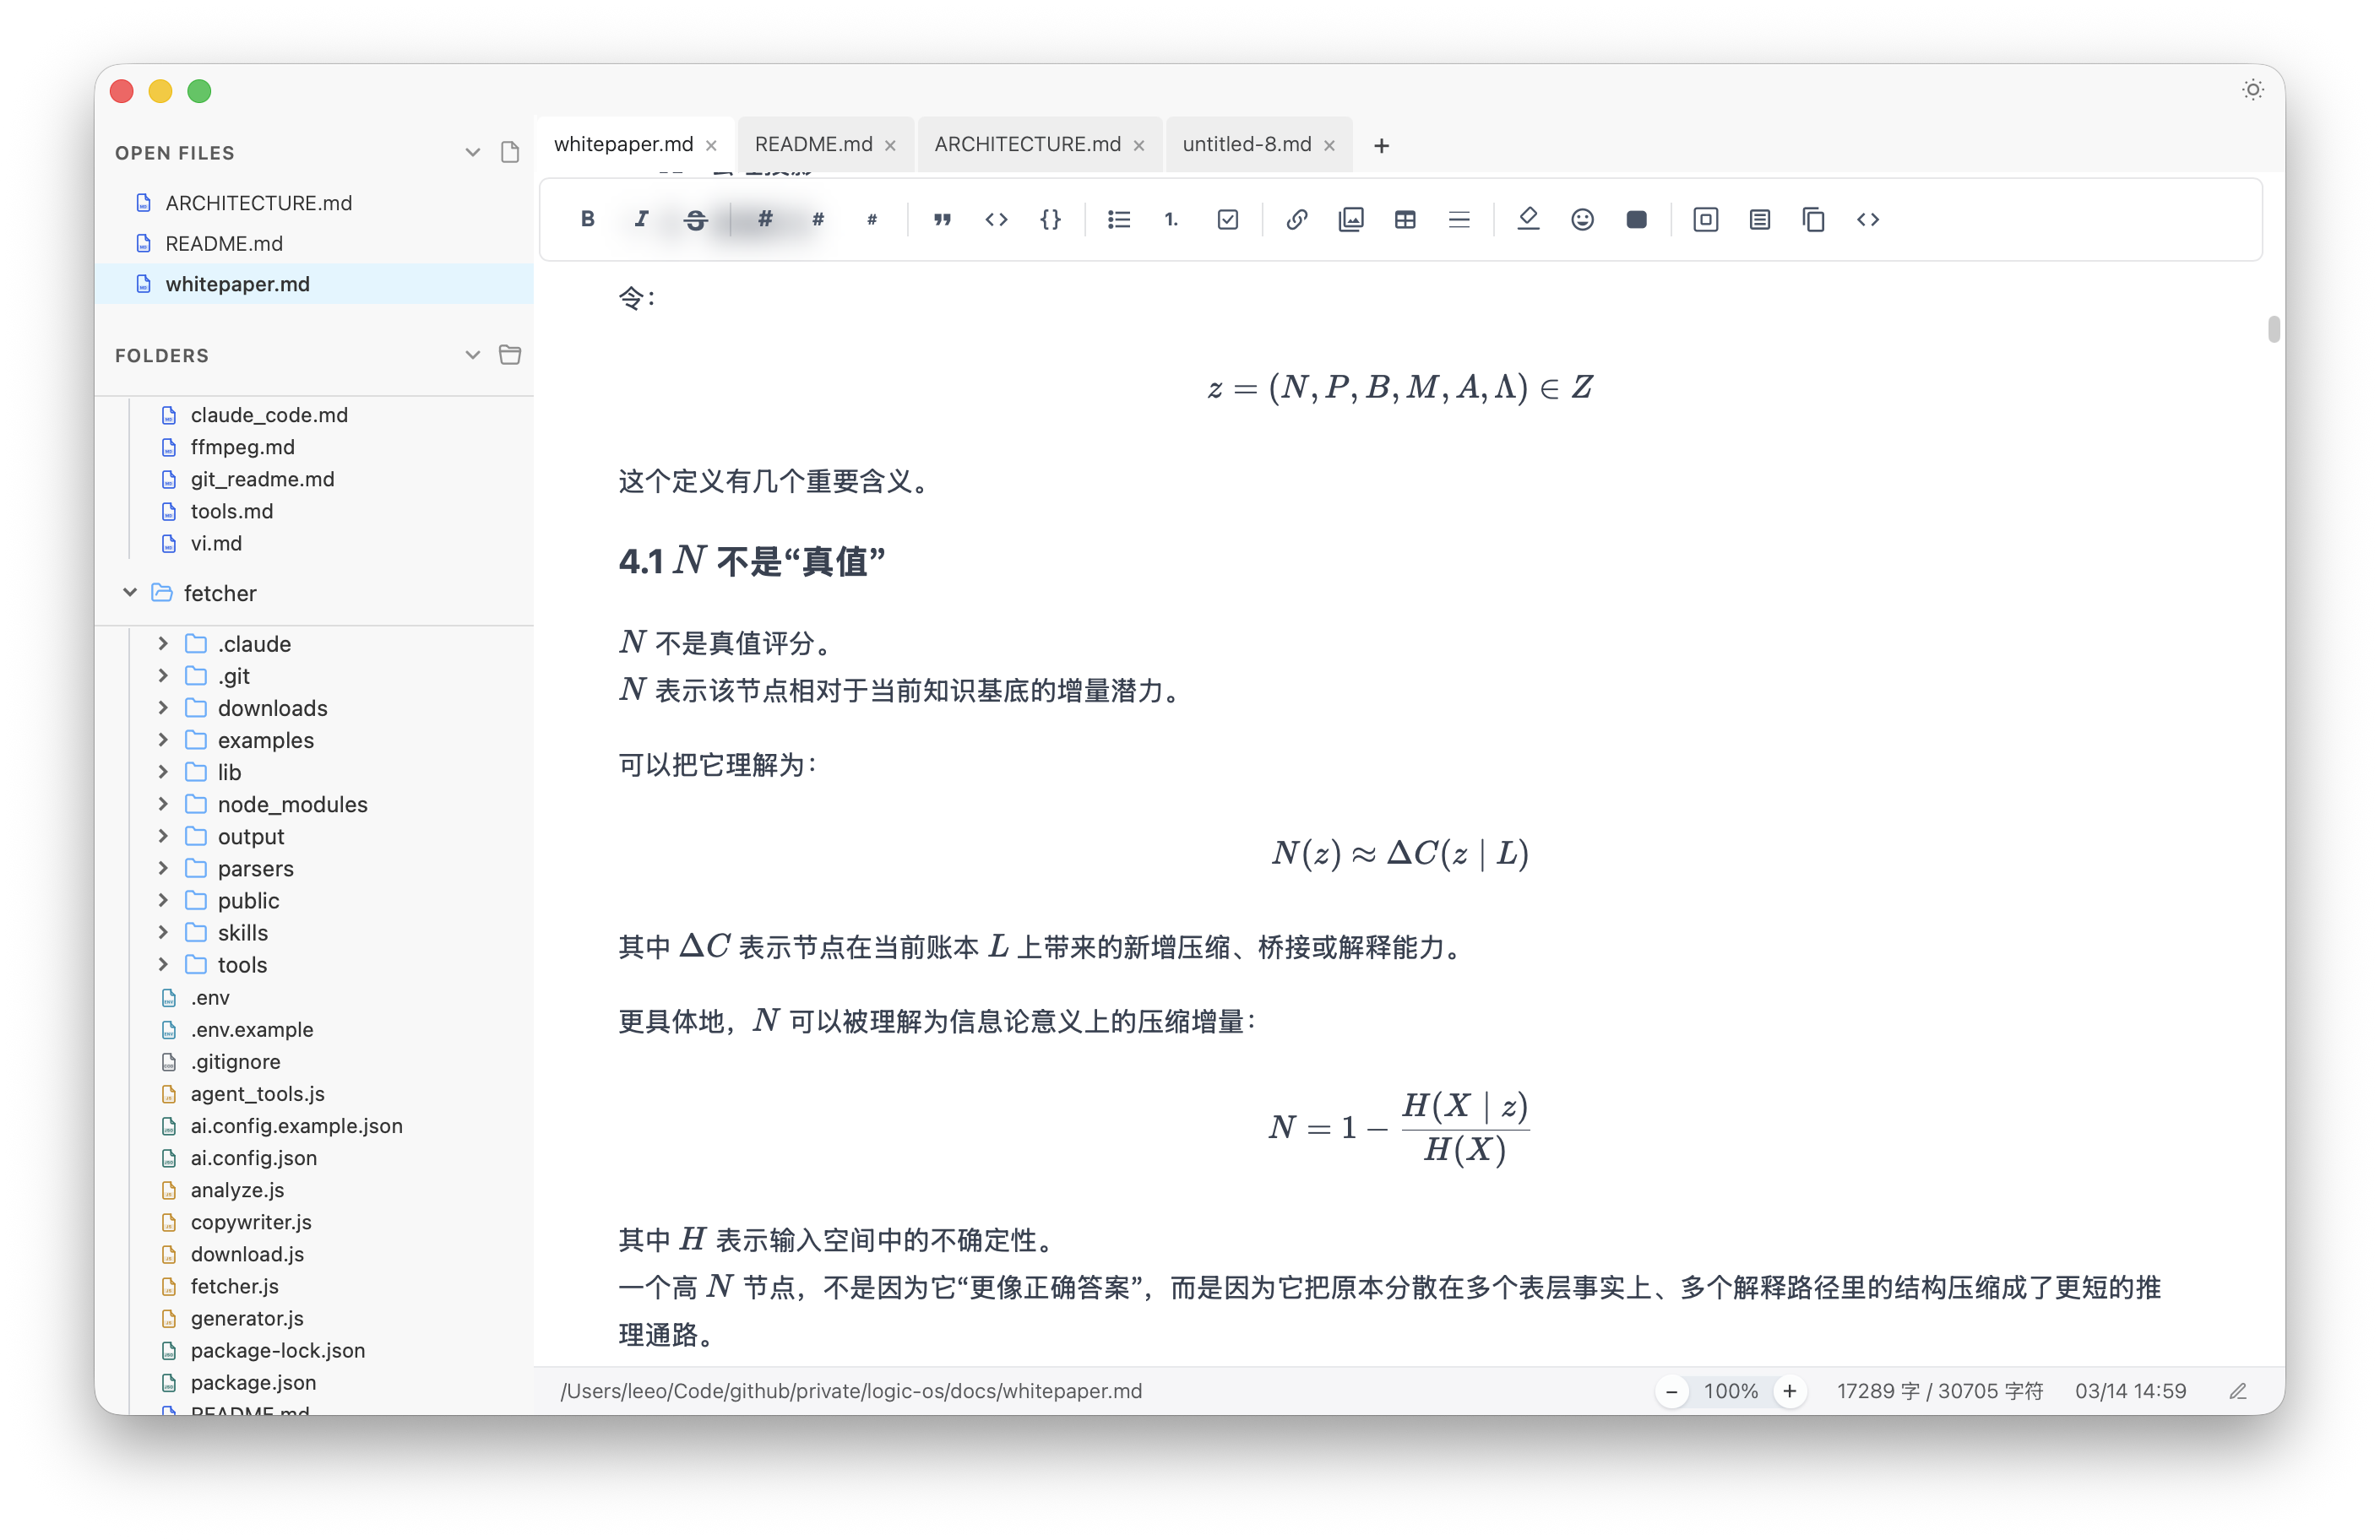Clear formatting with the eraser icon
The image size is (2380, 1540).
(1528, 219)
